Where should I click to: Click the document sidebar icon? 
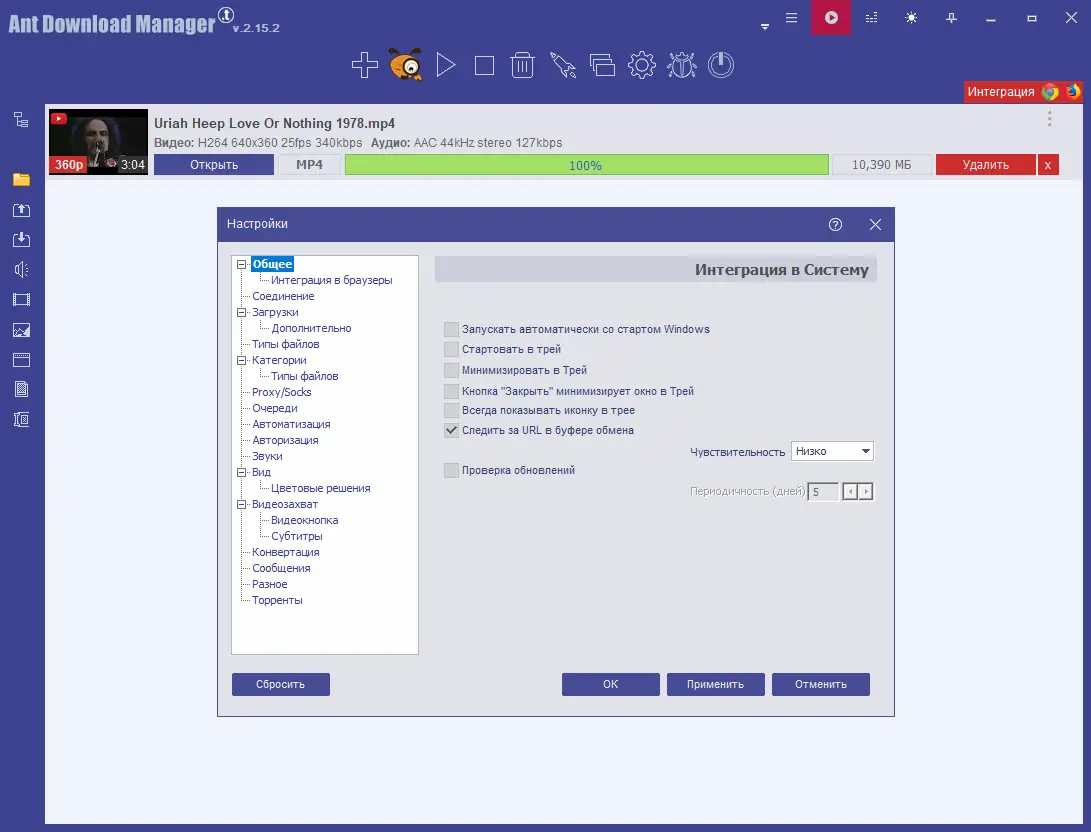tap(22, 390)
